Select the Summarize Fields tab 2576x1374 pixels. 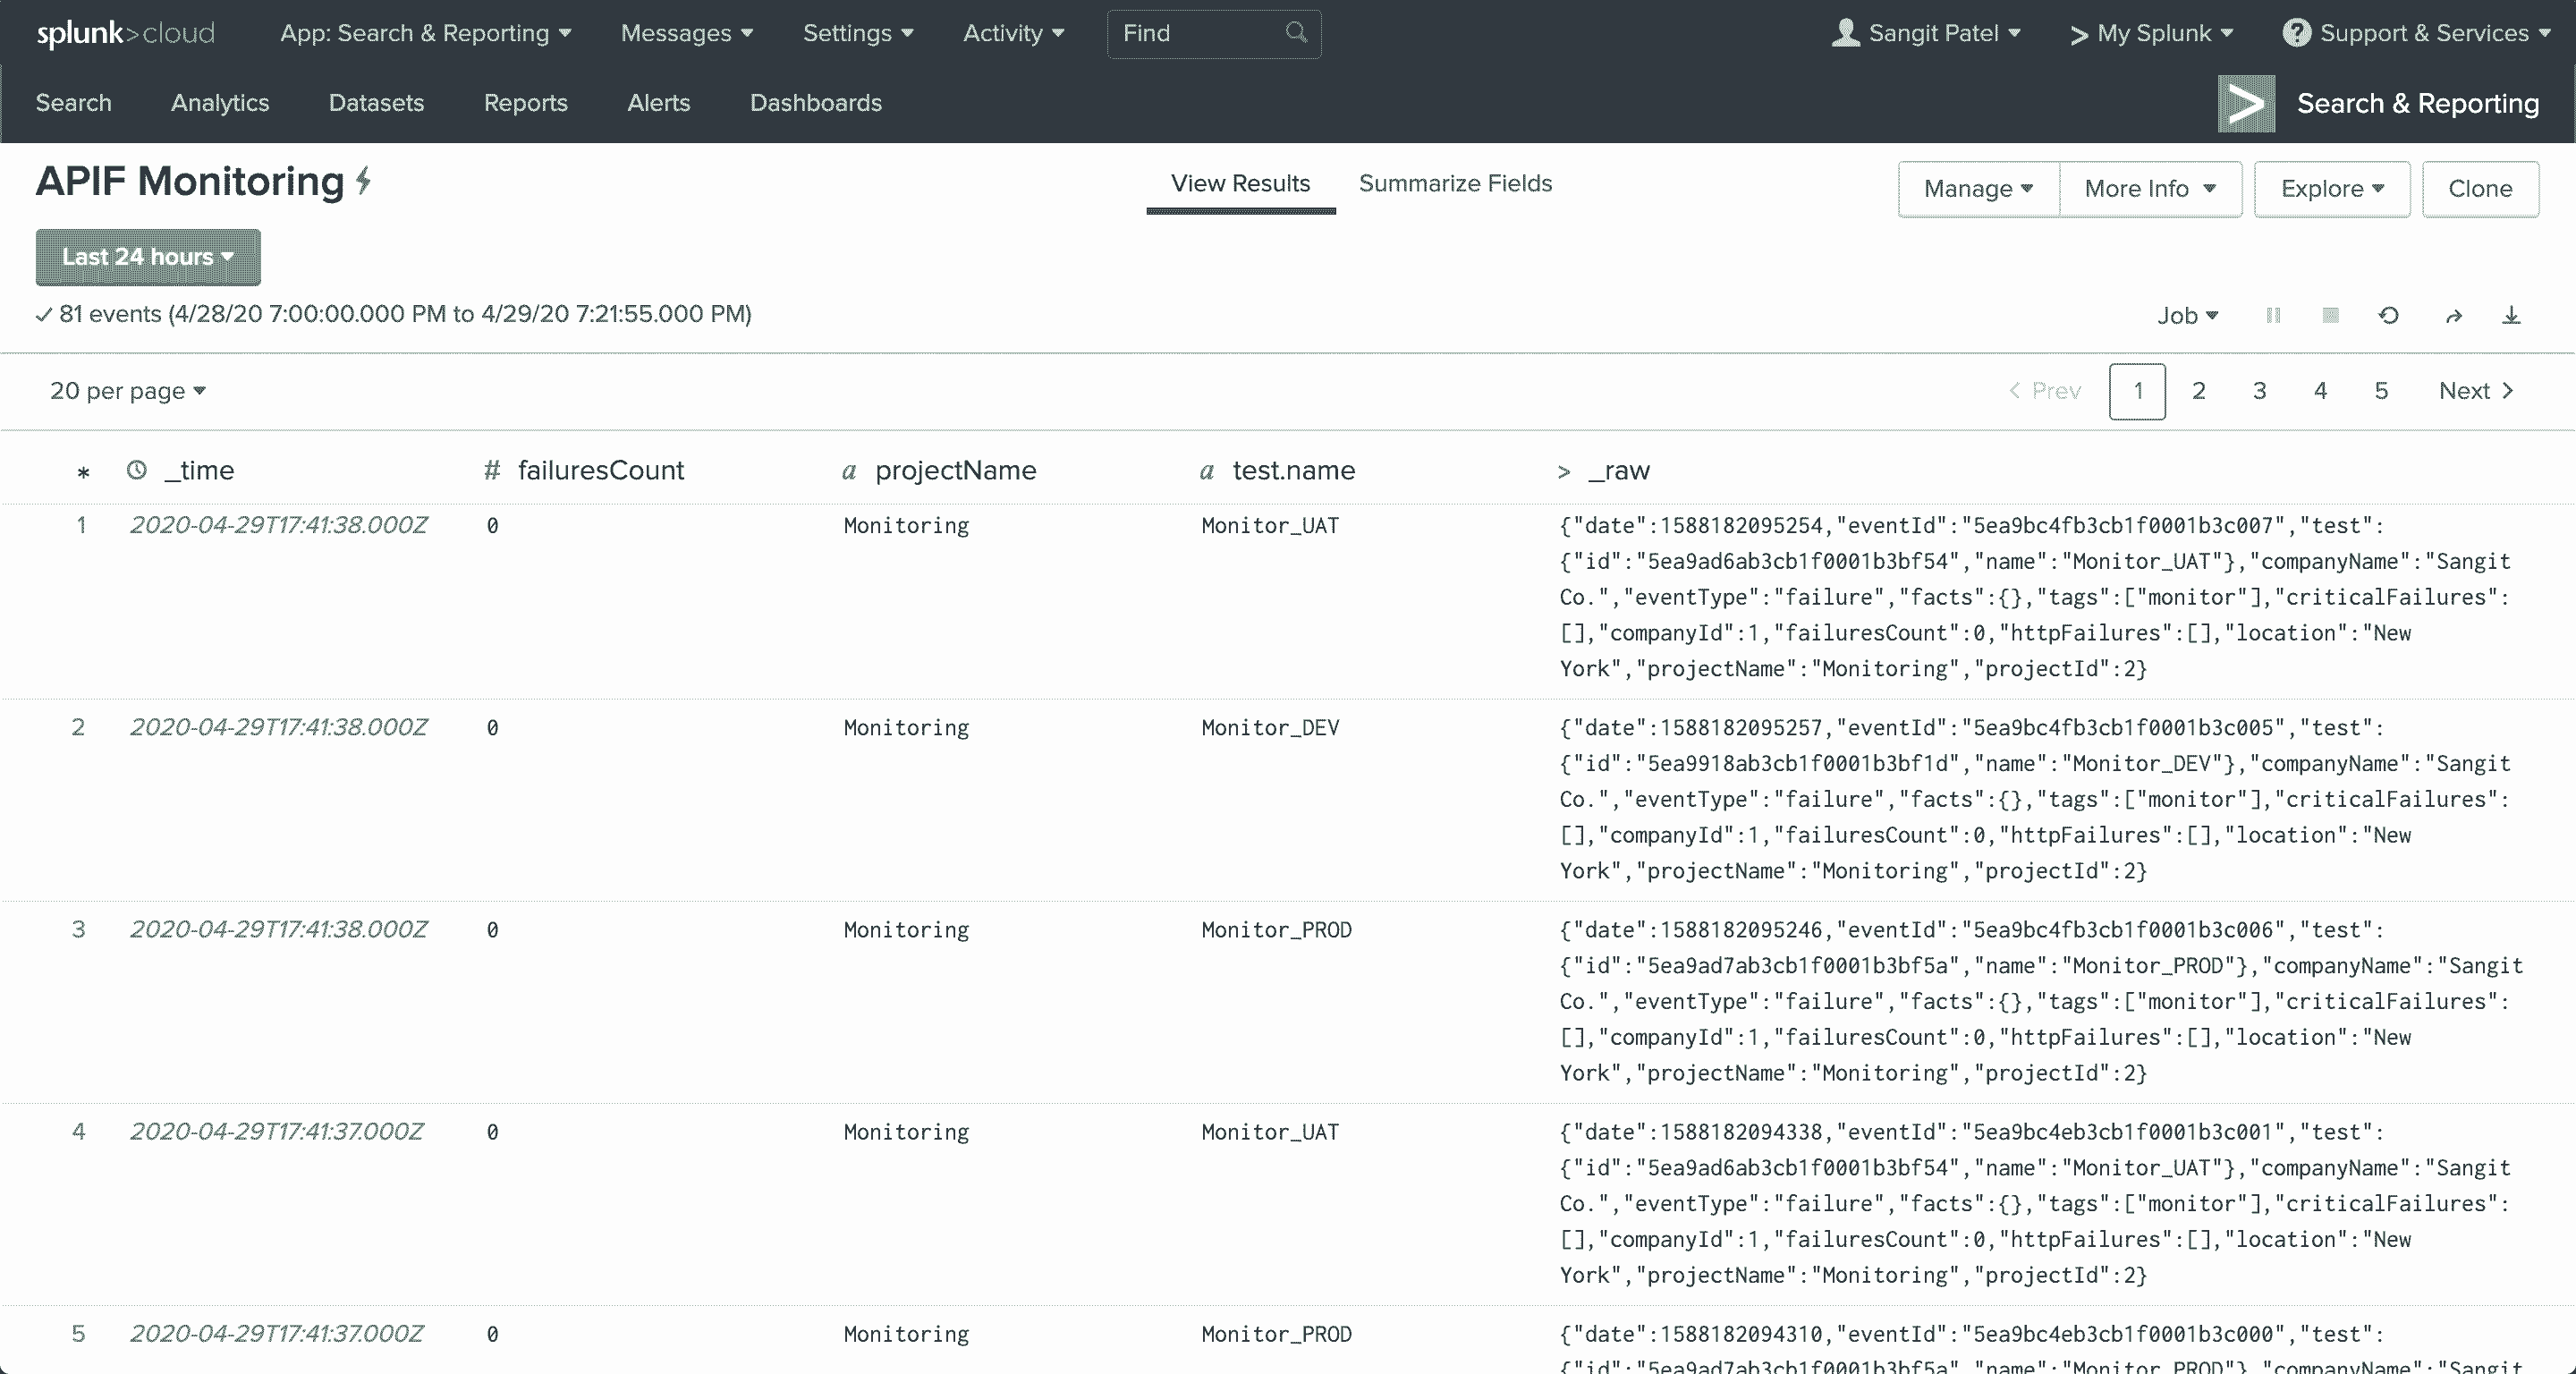coord(1455,182)
